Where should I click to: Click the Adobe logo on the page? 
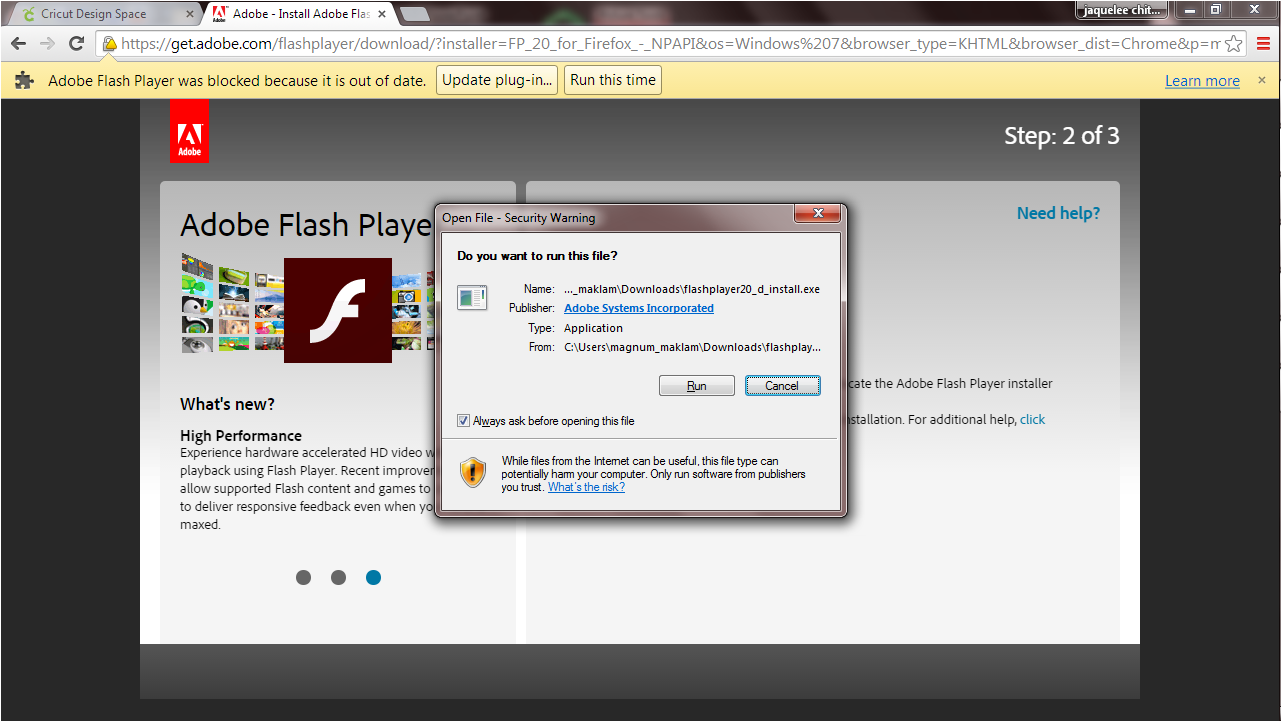click(189, 131)
